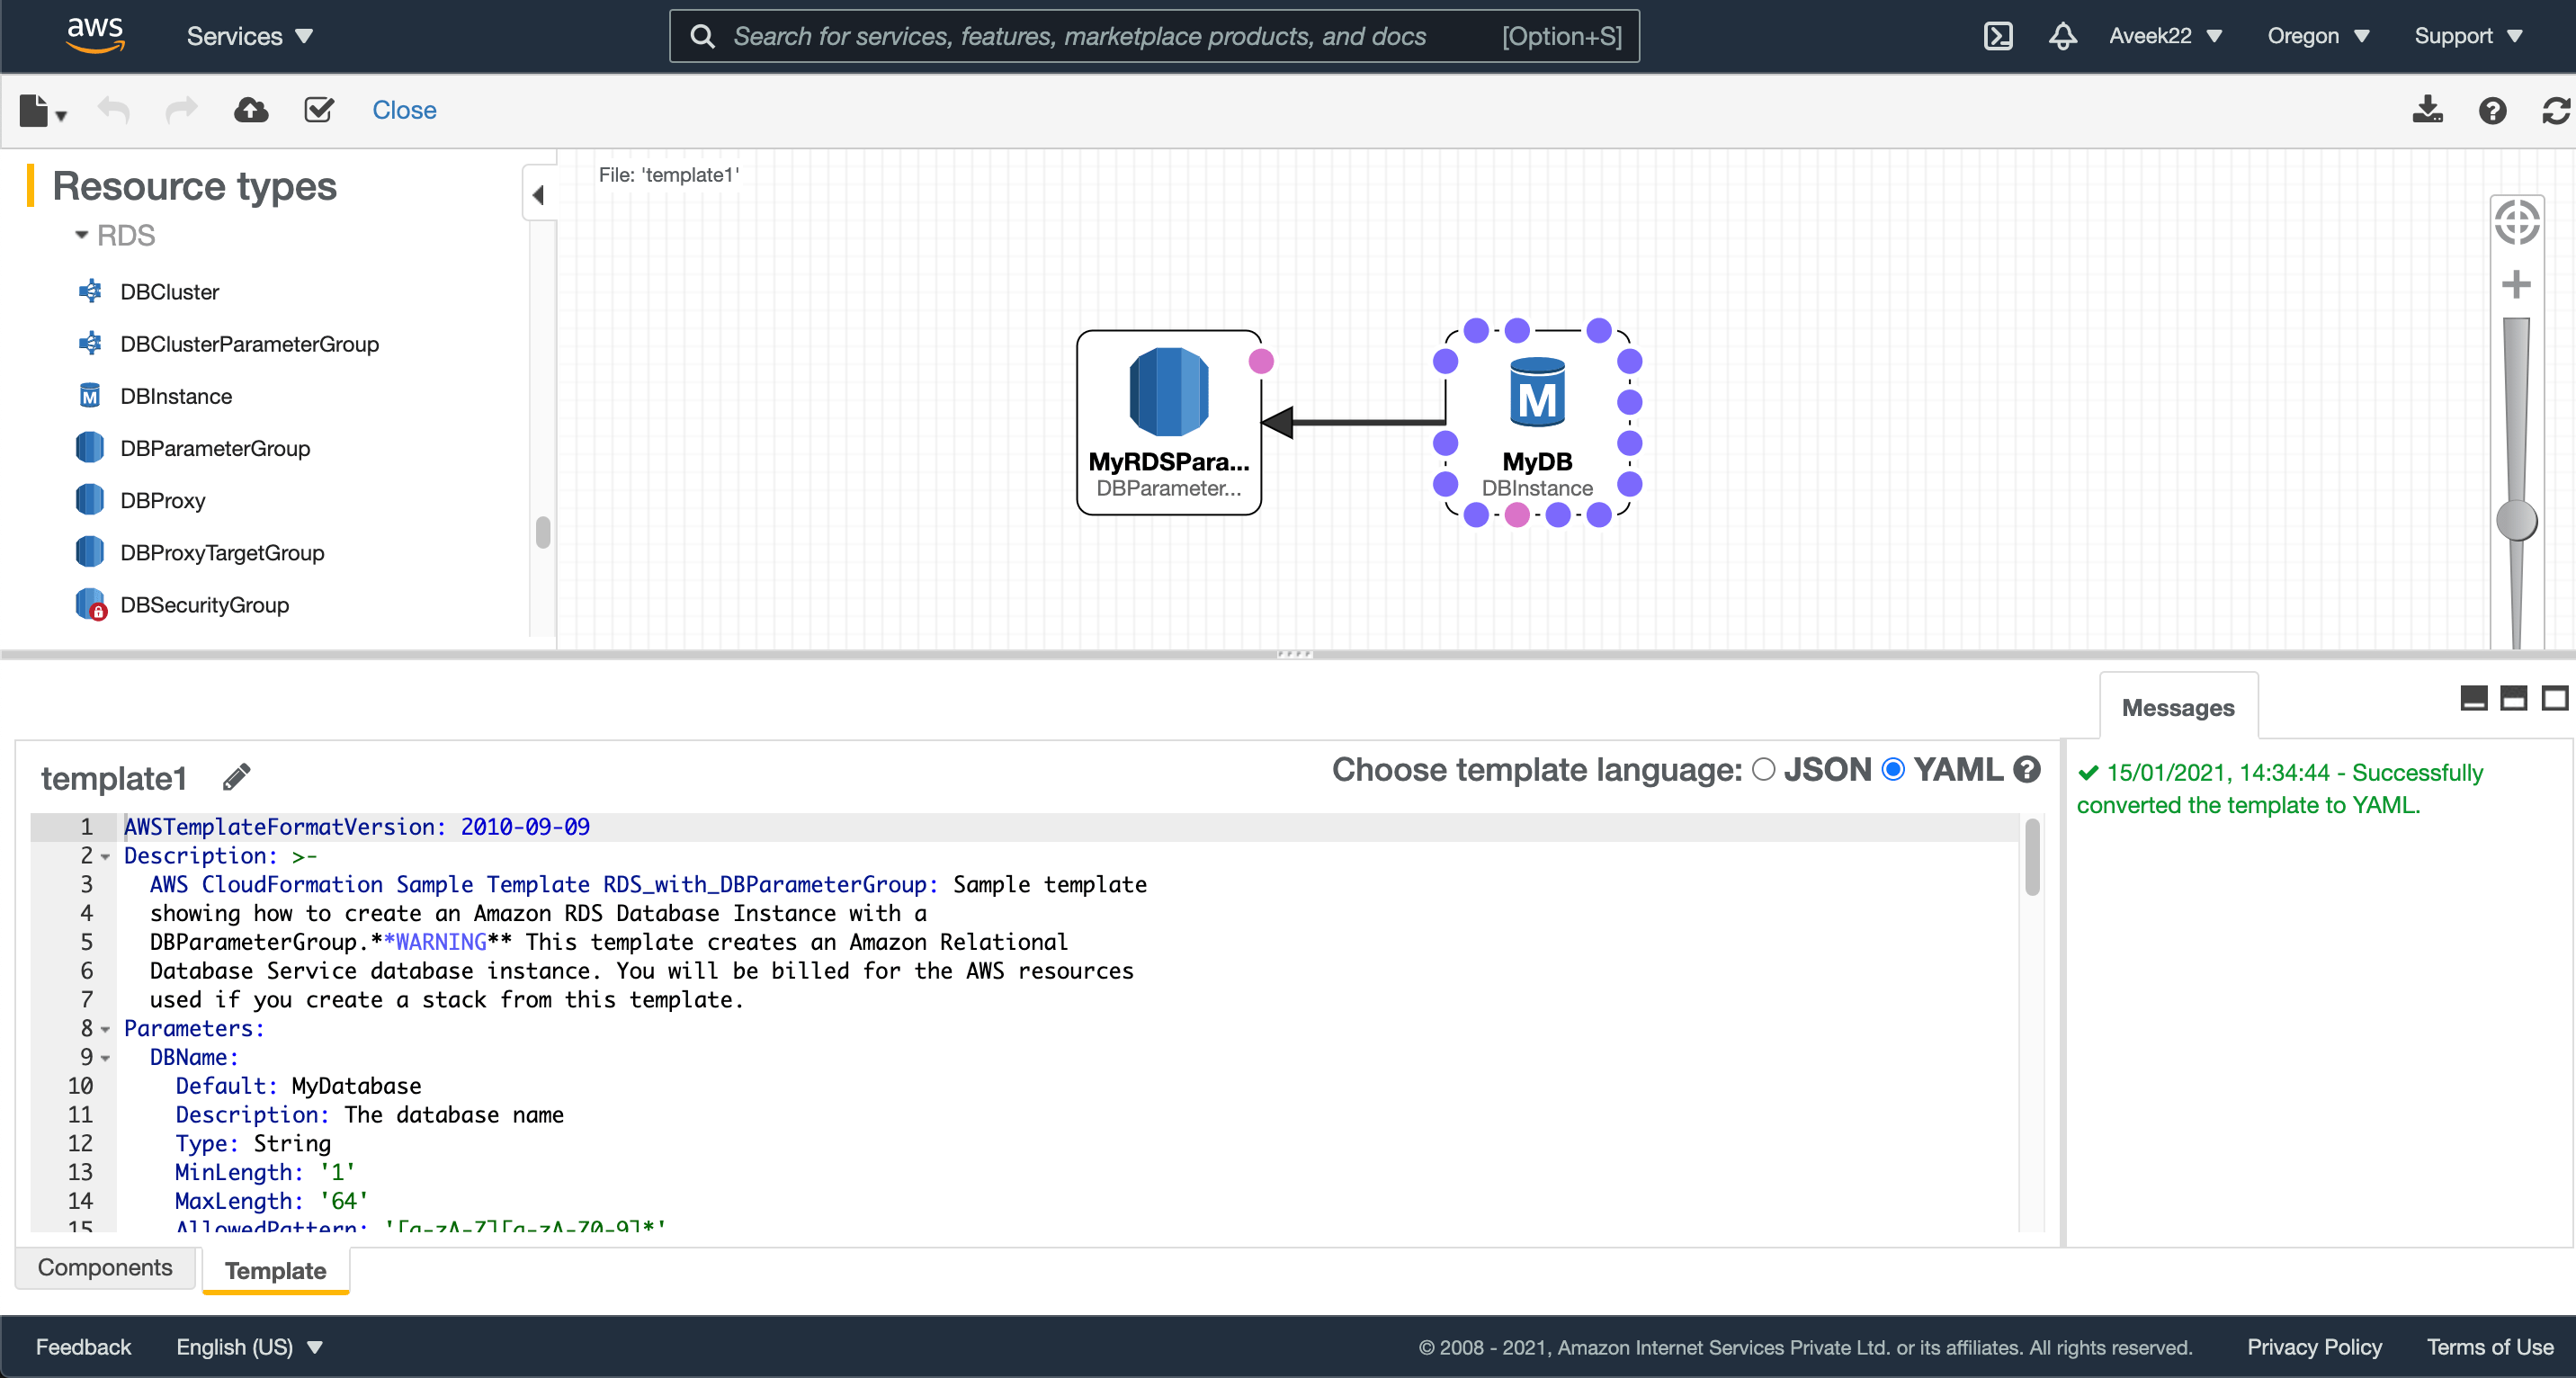Click the Close link in the toolbar
Viewport: 2576px width, 1378px height.
coord(404,110)
